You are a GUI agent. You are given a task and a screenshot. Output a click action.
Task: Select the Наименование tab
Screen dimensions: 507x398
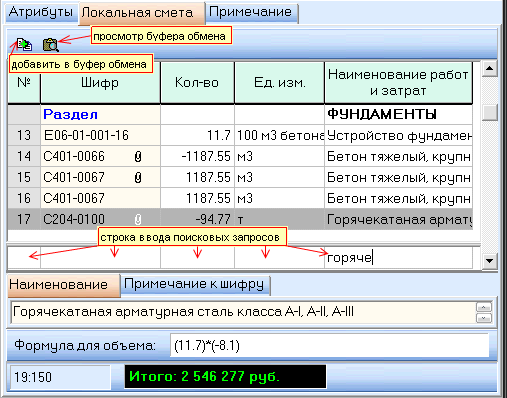coord(63,285)
